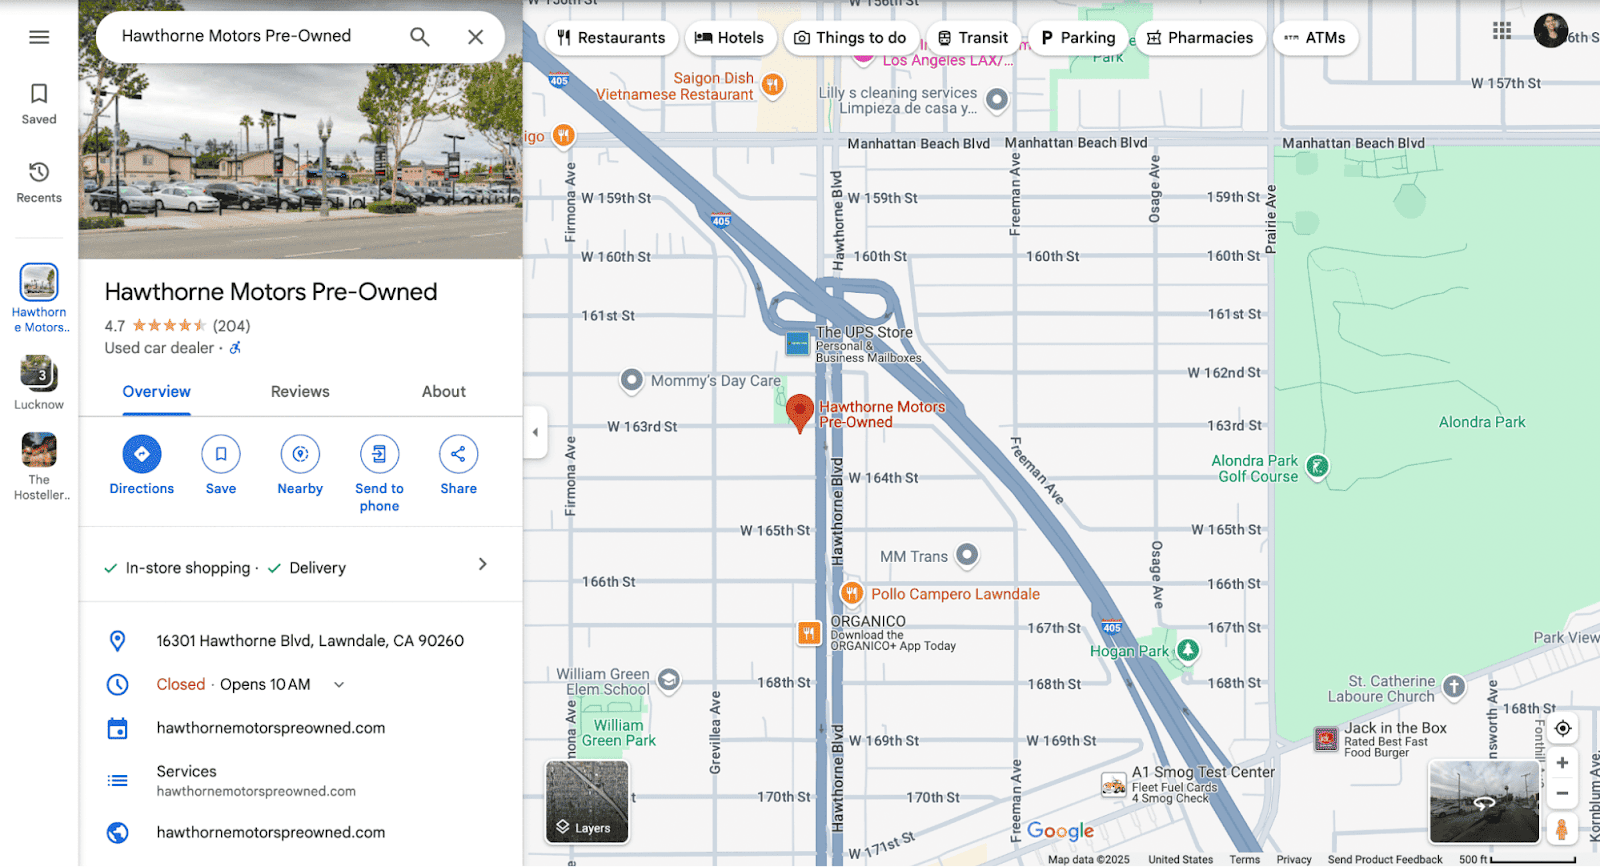
Task: Collapse the side panel
Action: (535, 432)
